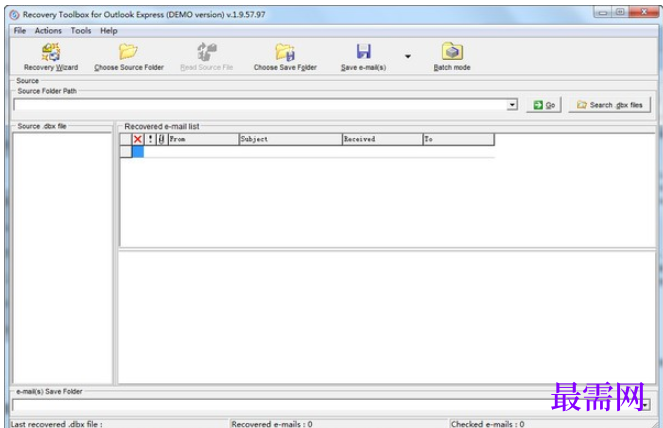Viewport: 663px width, 428px height.
Task: Minimize the Recovery Toolbox window
Action: pos(603,12)
